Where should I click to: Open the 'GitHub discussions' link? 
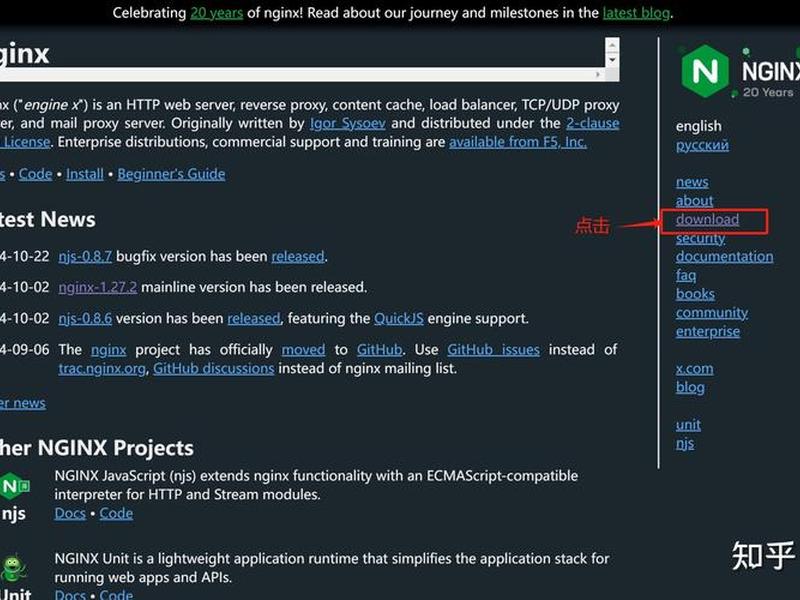pyautogui.click(x=214, y=368)
